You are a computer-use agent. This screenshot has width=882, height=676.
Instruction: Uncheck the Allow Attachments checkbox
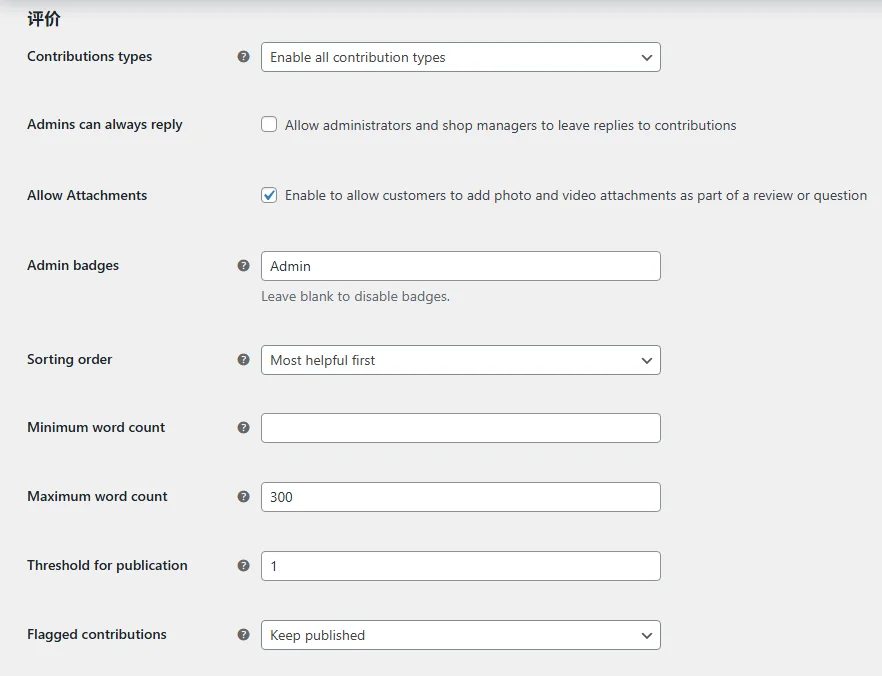[269, 195]
